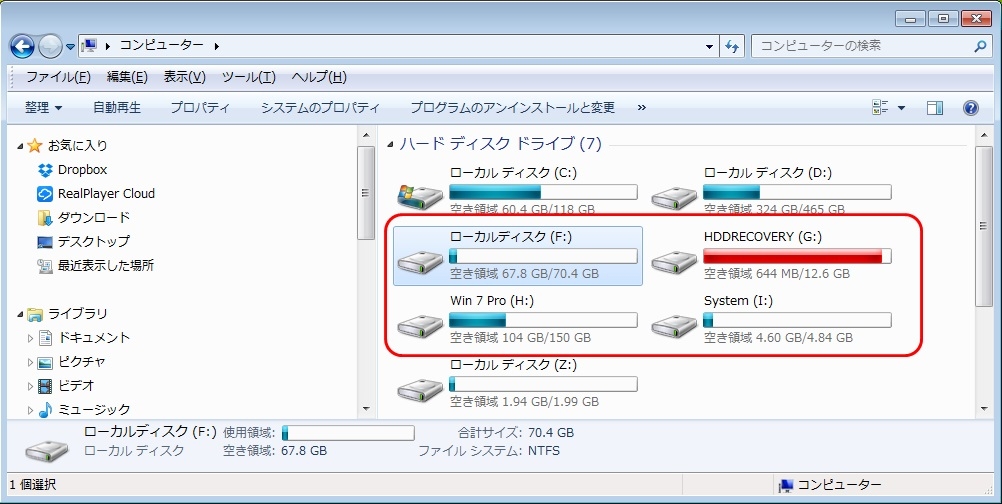1002x504 pixels.
Task: Click the red usage bar of HDDRECOVERY (G:)
Action: (x=797, y=256)
